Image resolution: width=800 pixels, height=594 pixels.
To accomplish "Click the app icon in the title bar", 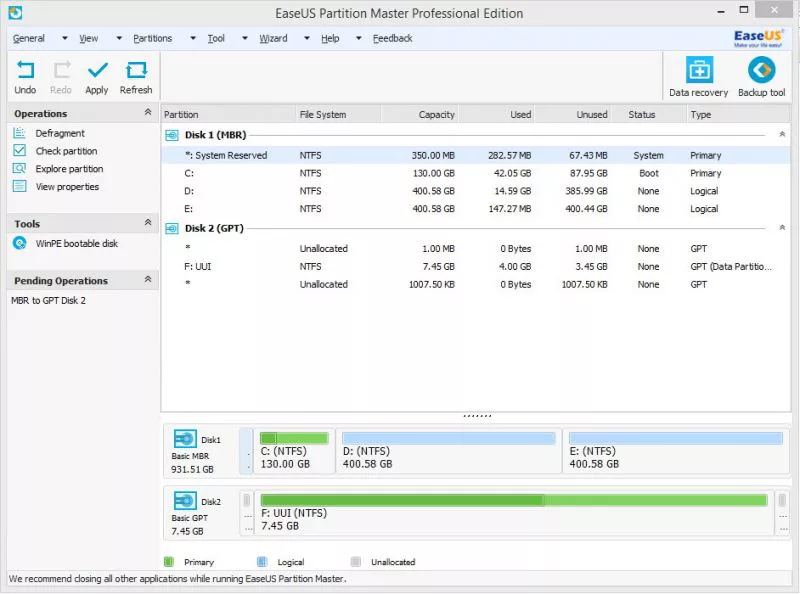I will [x=15, y=13].
